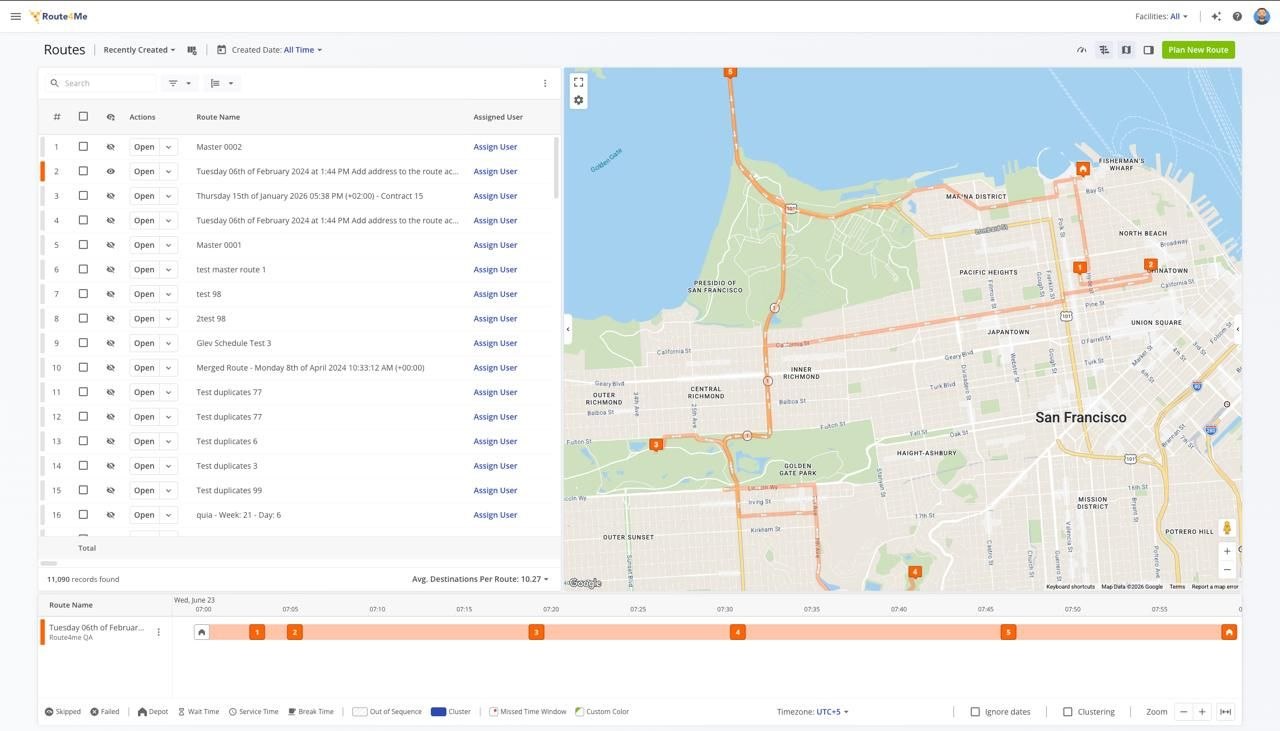Expand the Open action arrow for Master 0002
The height and width of the screenshot is (731, 1280).
coord(168,147)
